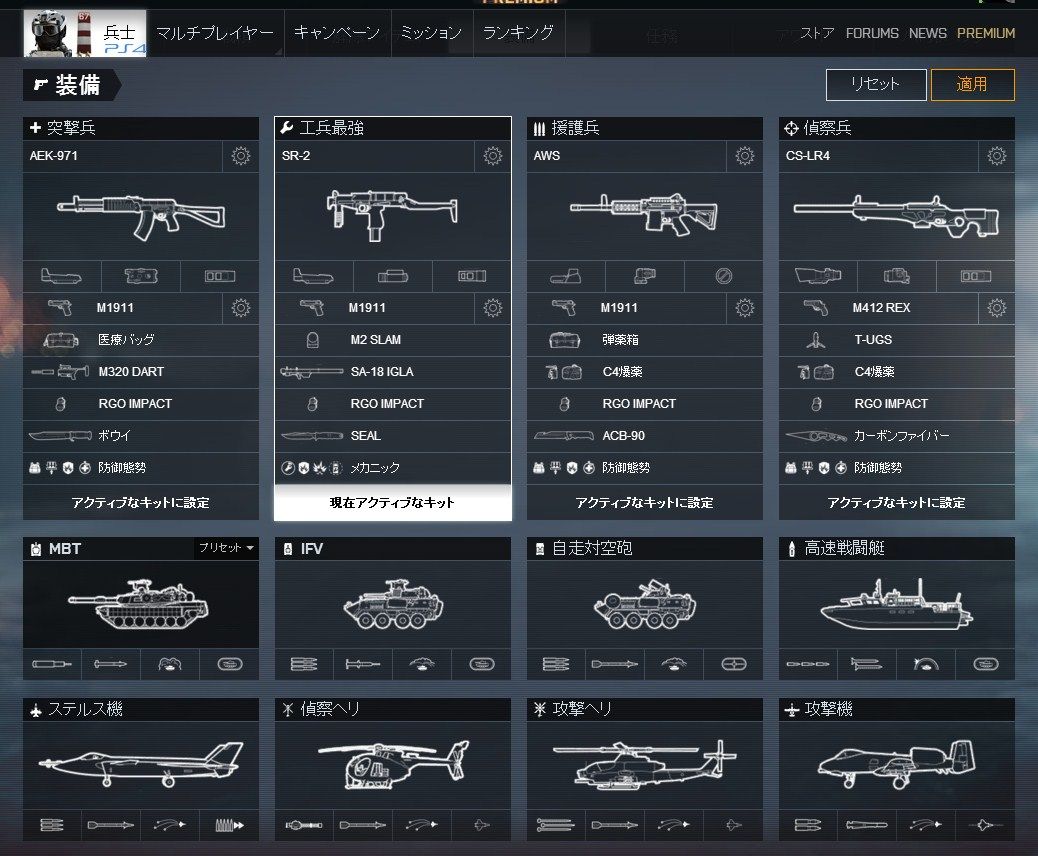Click the 現在アクティブなキット button
Viewport: 1038px width, 856px height.
click(393, 502)
